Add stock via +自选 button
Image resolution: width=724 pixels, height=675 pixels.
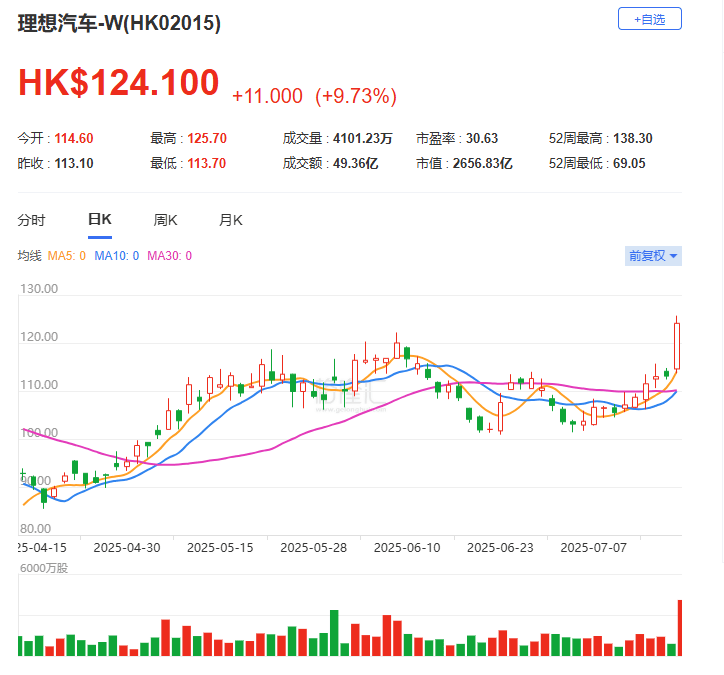650,19
